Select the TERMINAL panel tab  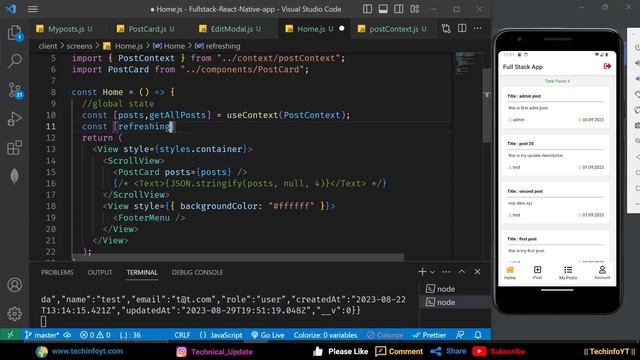coord(142,272)
